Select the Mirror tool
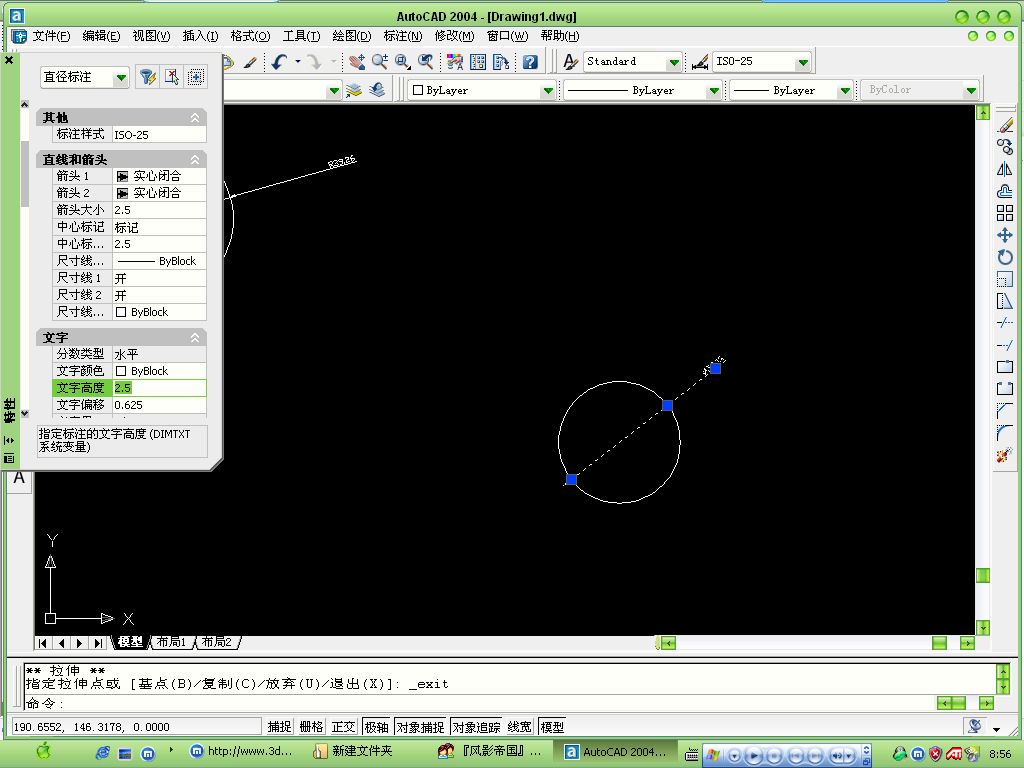This screenshot has height=768, width=1024. point(1005,169)
